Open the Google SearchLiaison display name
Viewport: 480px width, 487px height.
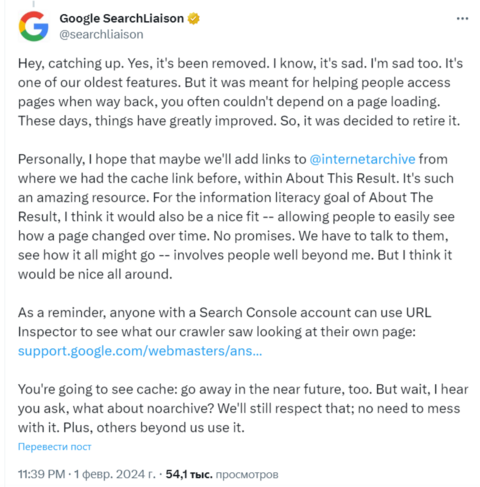pos(121,18)
